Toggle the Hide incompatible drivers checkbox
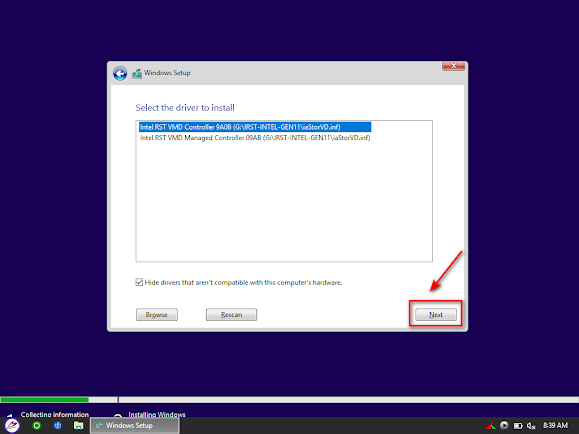Viewport: 579px width, 434px height. (139, 283)
